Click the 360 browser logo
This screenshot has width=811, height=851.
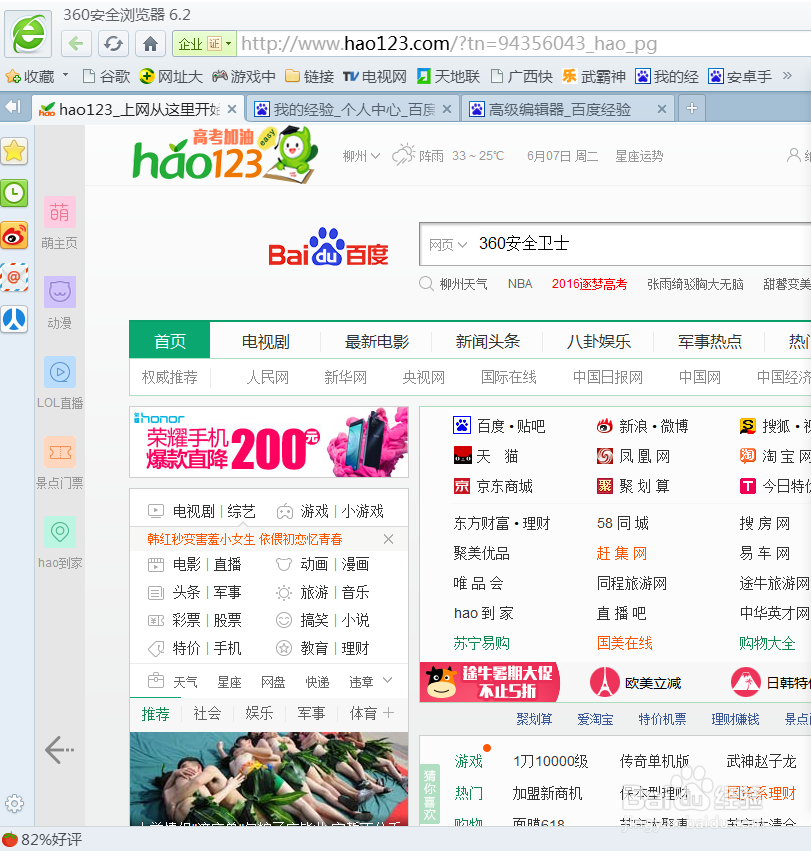tap(28, 34)
